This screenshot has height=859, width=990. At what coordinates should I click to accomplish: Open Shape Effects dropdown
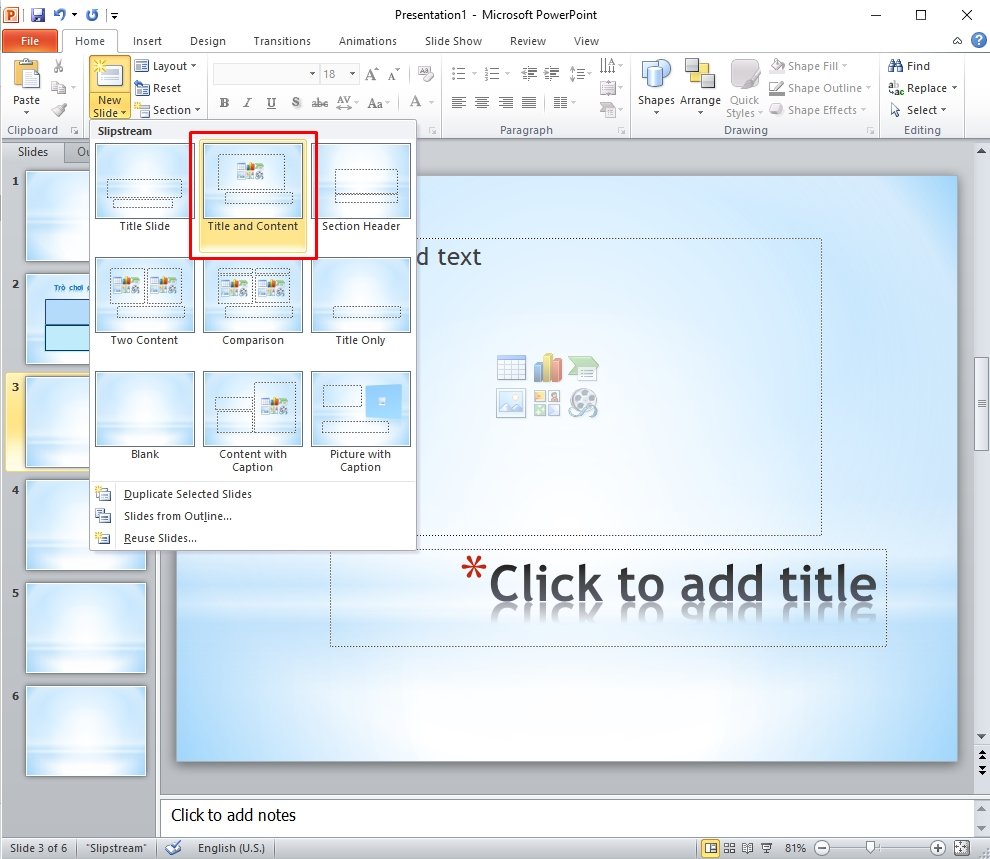818,110
